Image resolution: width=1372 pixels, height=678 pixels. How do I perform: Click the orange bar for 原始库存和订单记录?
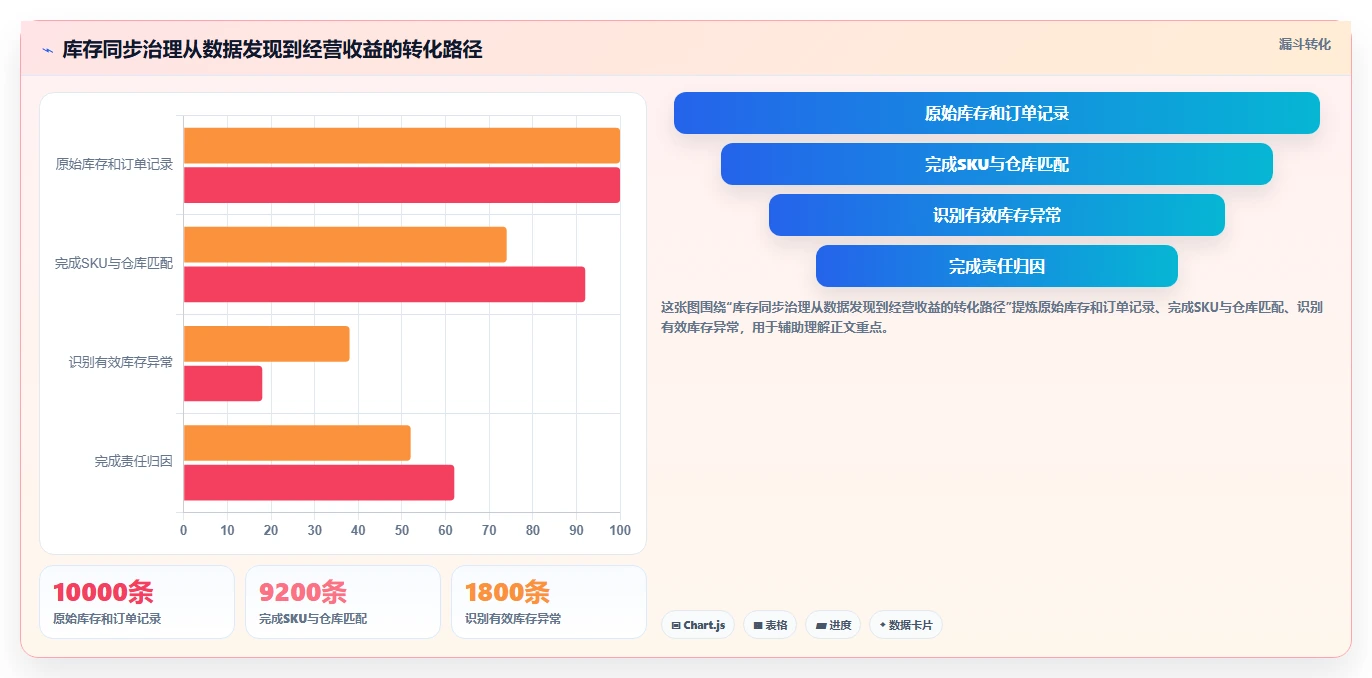coord(402,145)
